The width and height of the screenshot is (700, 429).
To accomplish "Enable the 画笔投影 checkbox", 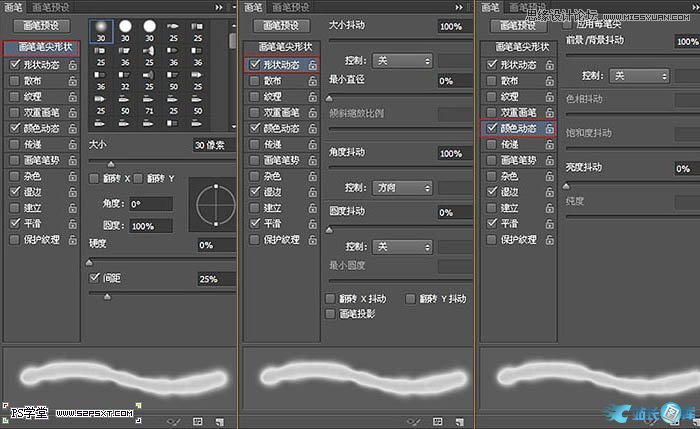I will [x=331, y=314].
